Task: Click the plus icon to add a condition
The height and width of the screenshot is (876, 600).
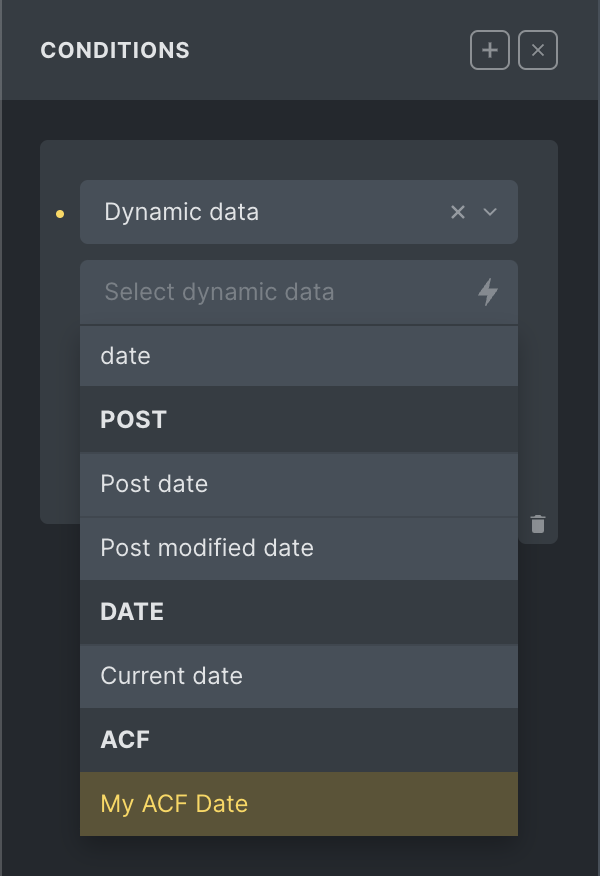Action: click(489, 50)
